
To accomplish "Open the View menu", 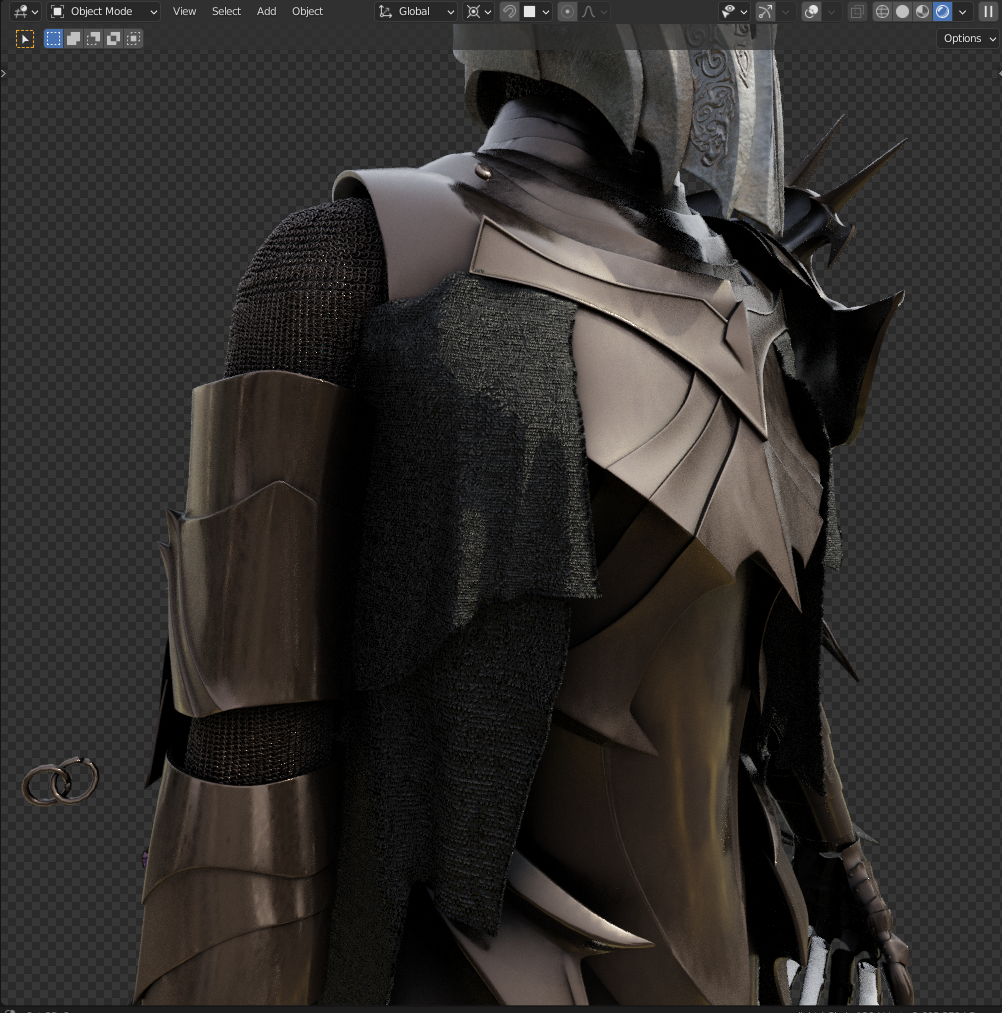I will pyautogui.click(x=184, y=12).
